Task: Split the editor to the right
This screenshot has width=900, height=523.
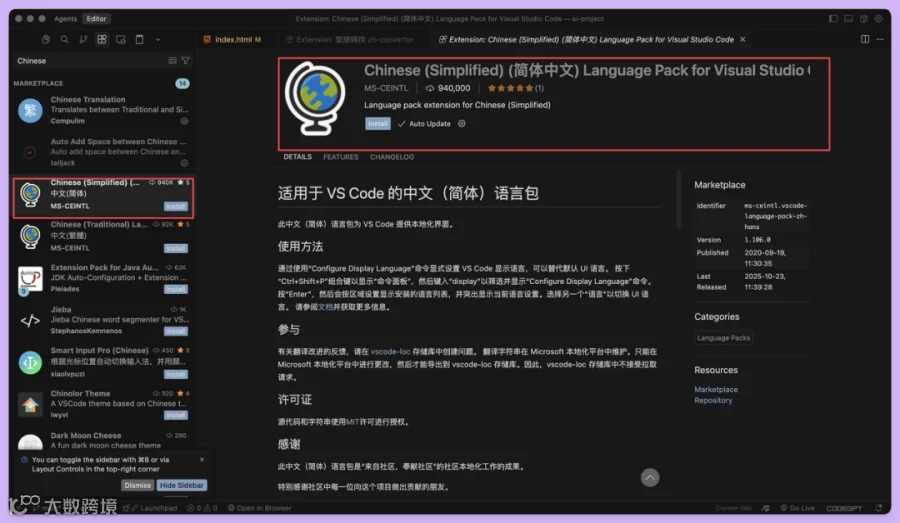Action: pos(865,39)
